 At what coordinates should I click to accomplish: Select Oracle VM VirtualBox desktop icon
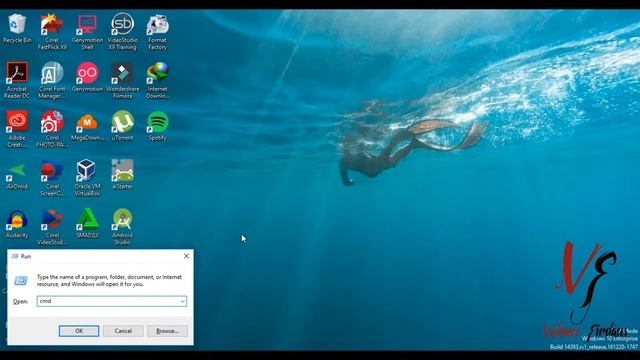click(x=87, y=178)
